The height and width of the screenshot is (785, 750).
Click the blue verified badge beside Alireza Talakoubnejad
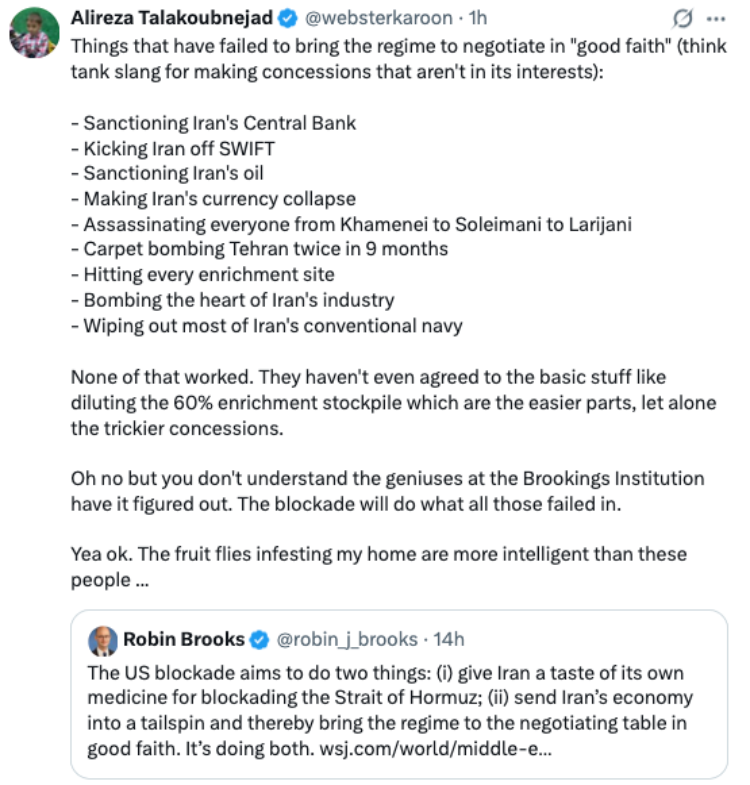point(288,19)
